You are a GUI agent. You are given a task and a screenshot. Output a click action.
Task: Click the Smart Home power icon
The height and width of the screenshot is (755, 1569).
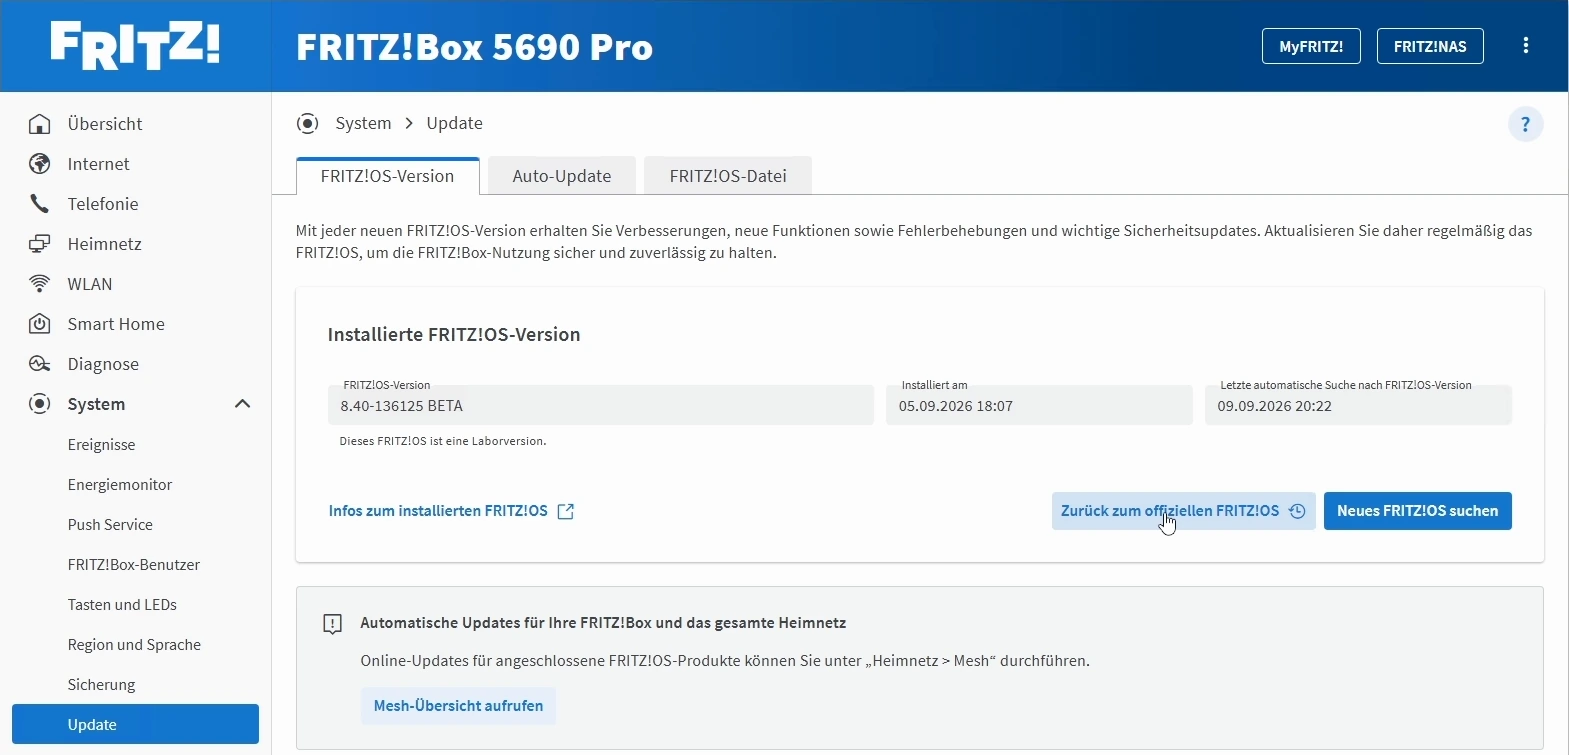(x=40, y=324)
